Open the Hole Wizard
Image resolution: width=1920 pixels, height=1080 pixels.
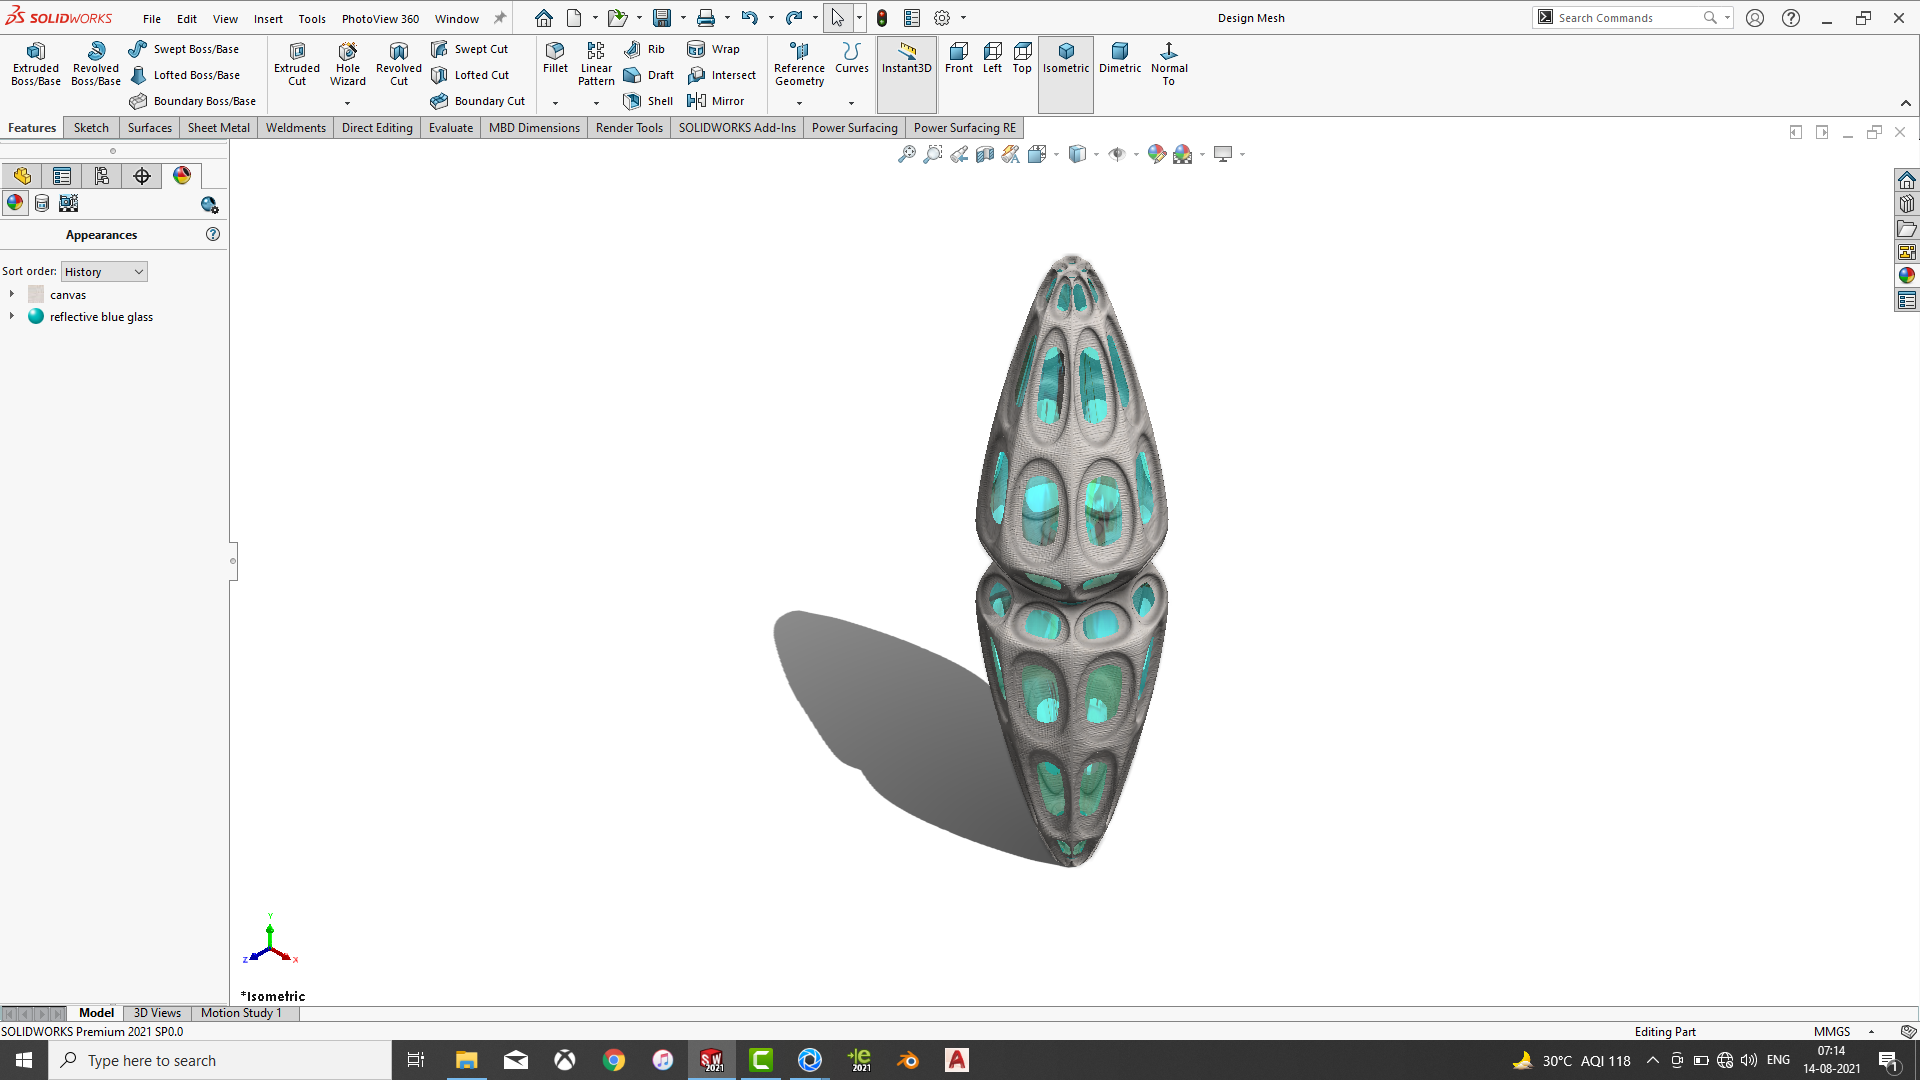coord(347,64)
